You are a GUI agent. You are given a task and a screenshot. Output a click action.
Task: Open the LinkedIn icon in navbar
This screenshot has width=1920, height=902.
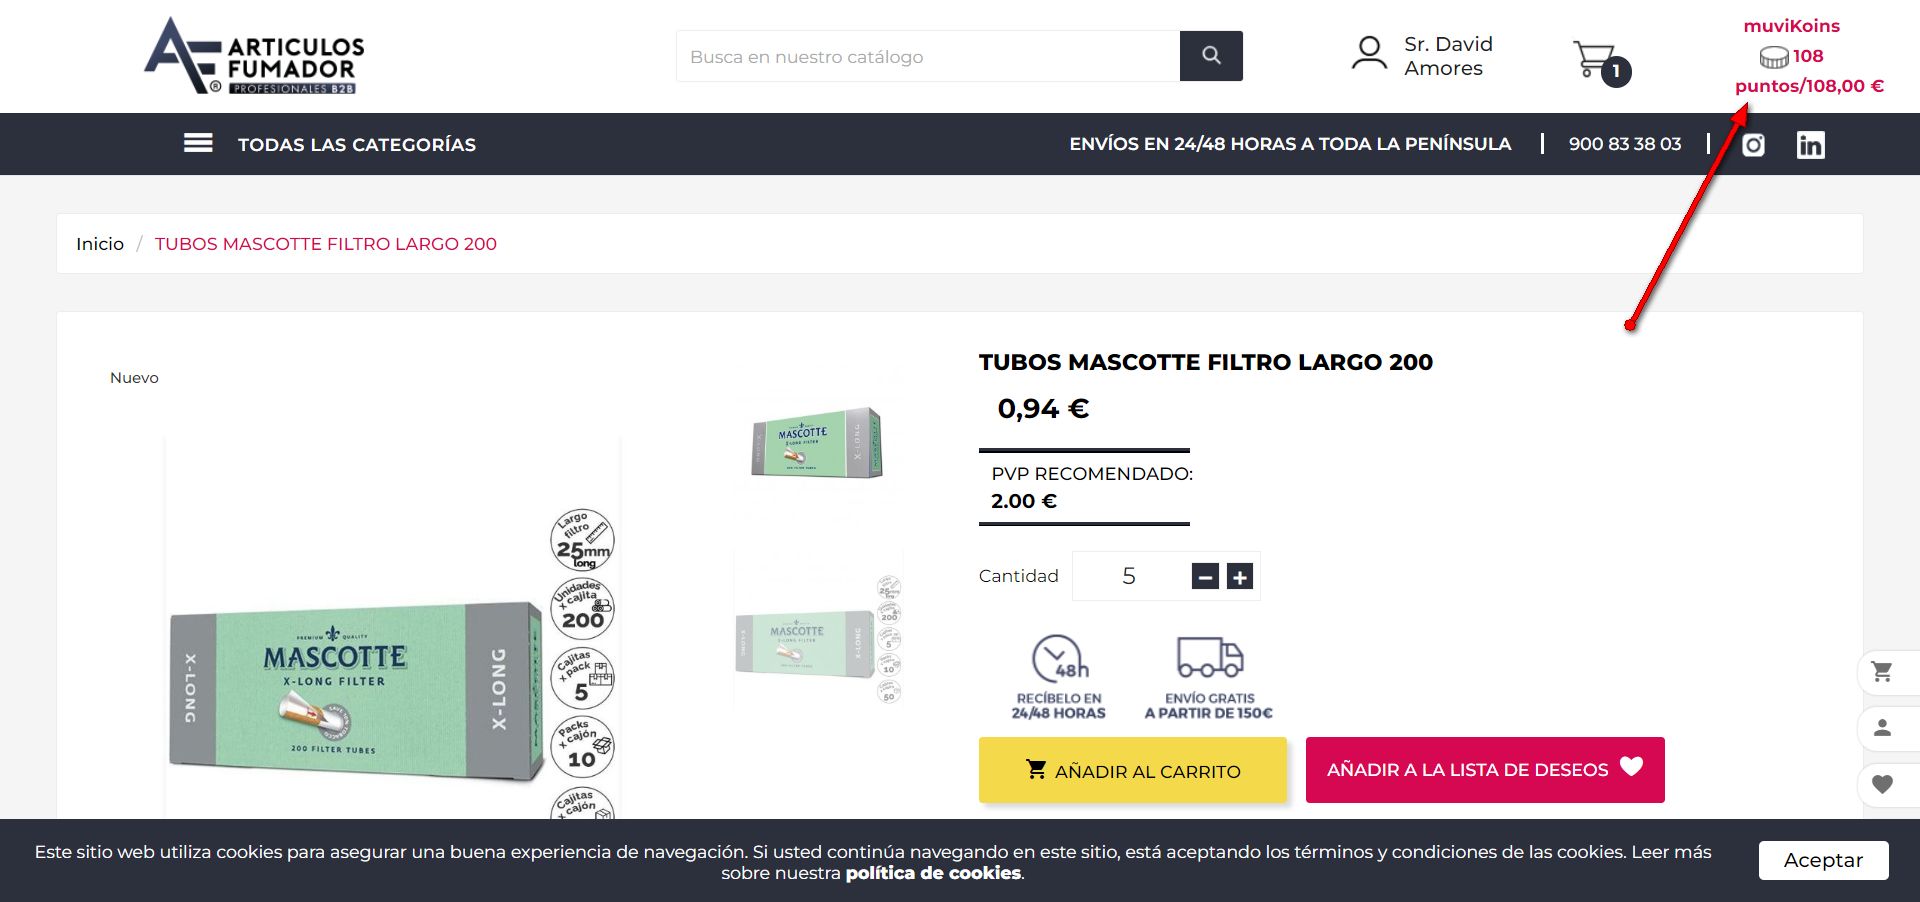(1810, 145)
